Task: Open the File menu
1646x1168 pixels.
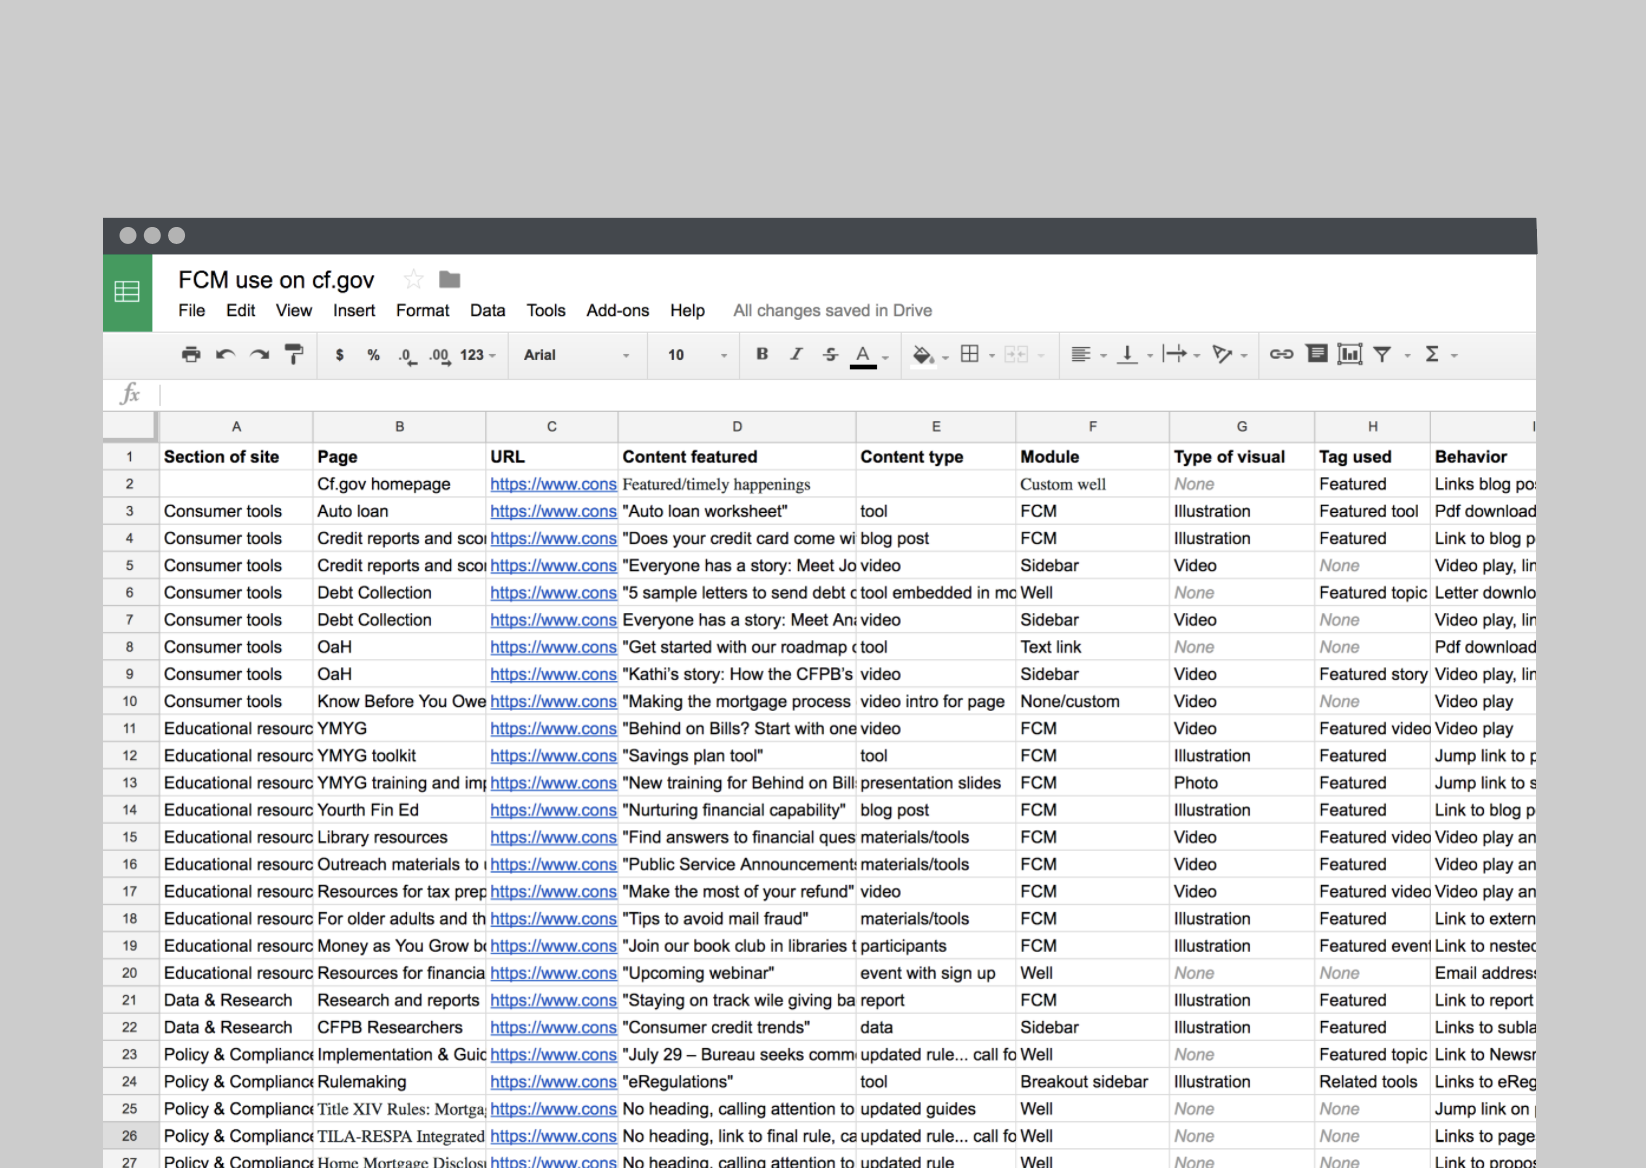Action: pyautogui.click(x=191, y=311)
